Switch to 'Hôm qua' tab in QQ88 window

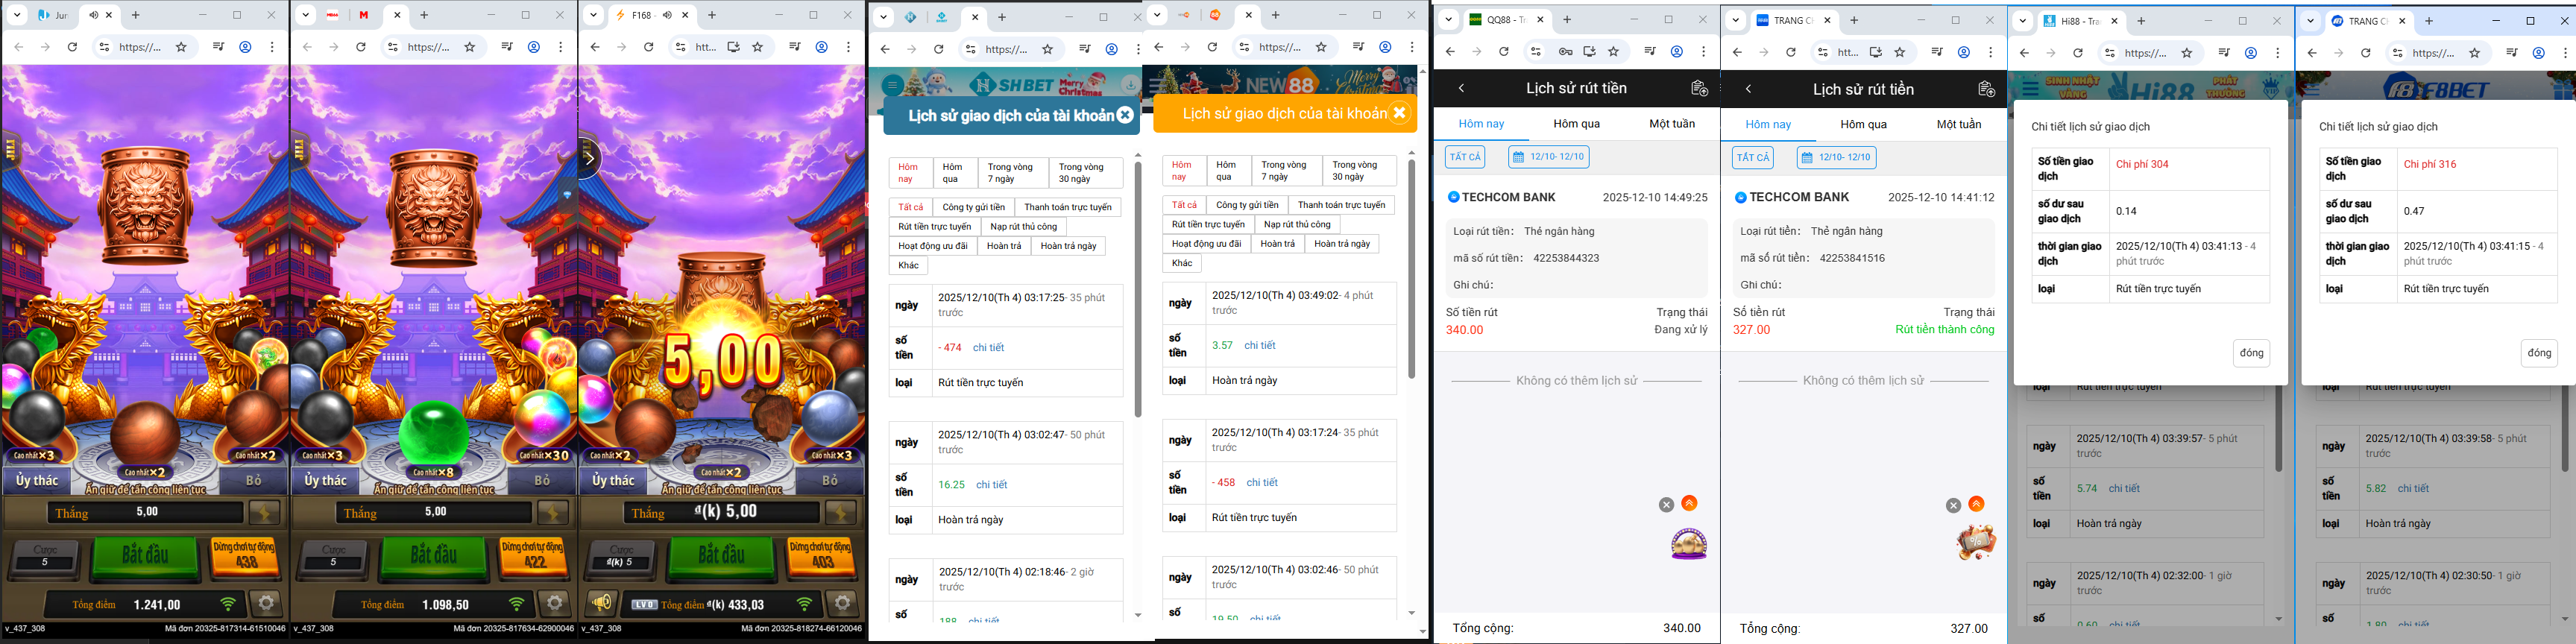point(1576,124)
